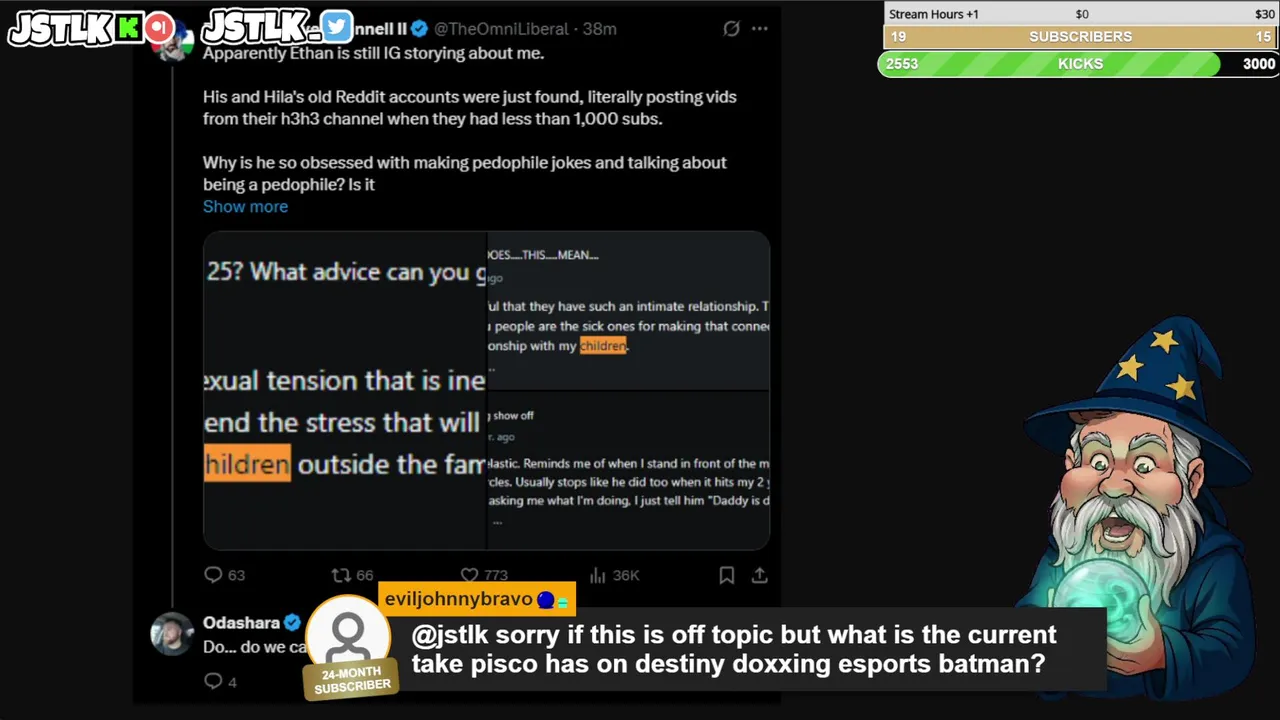Click the reply speech bubble icon showing 63

click(x=213, y=575)
